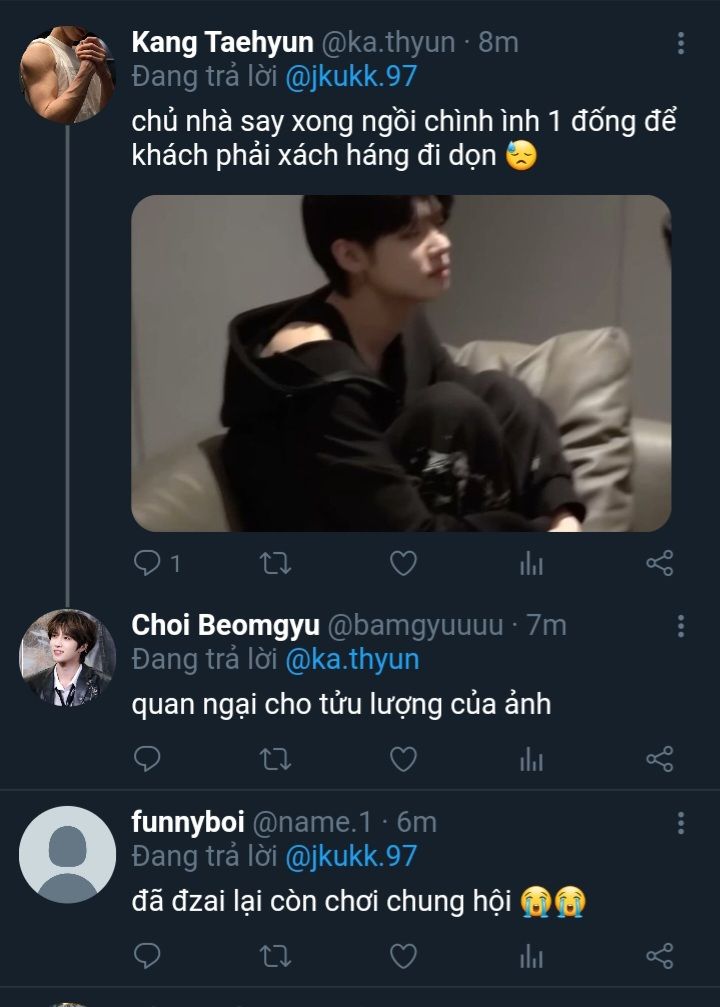Like funnyboi's reply
Screen dimensions: 720x1007
403,957
